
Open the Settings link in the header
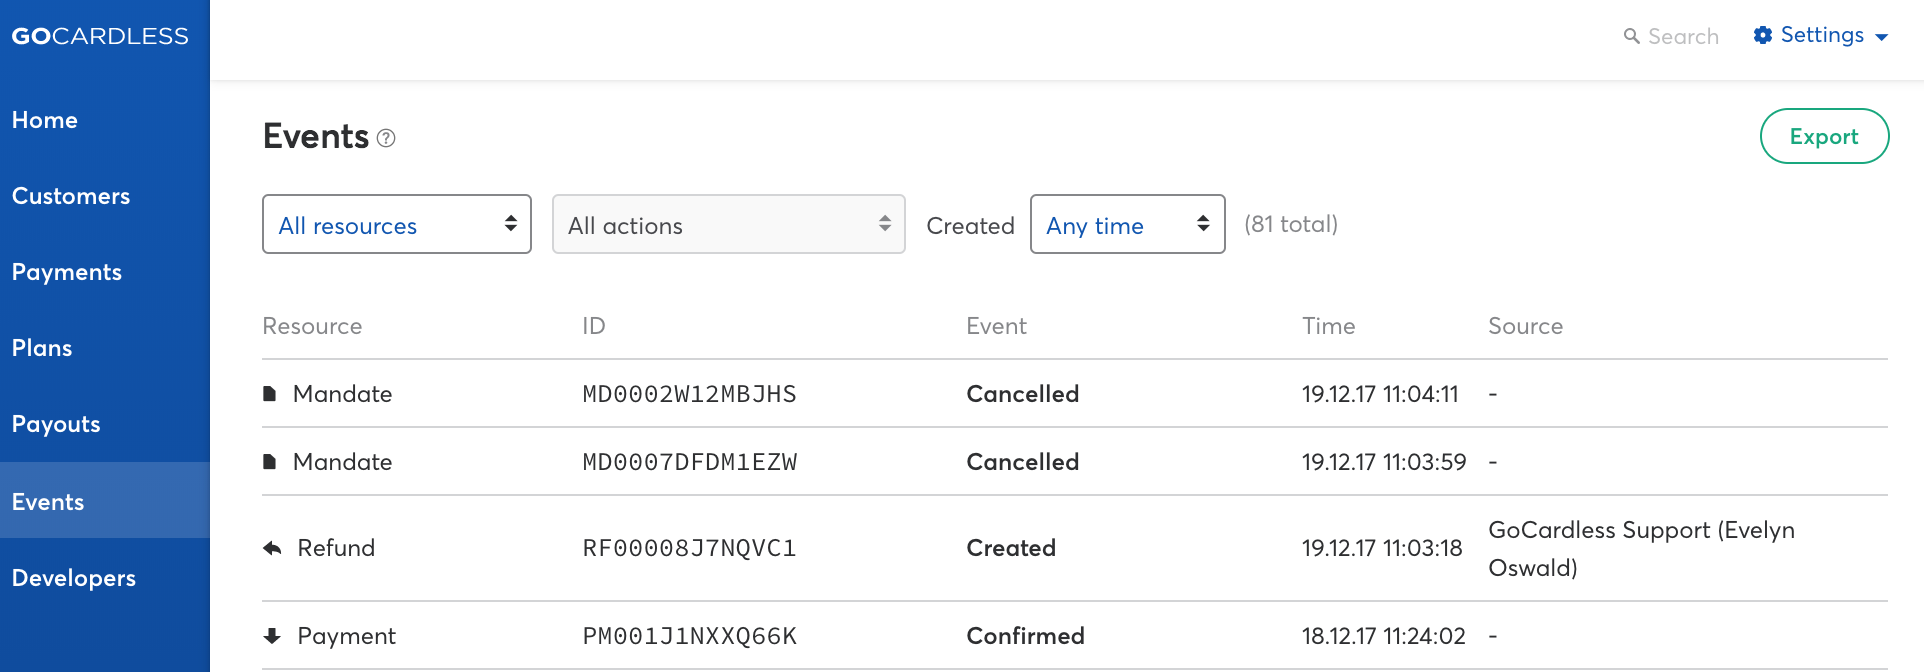[1822, 35]
